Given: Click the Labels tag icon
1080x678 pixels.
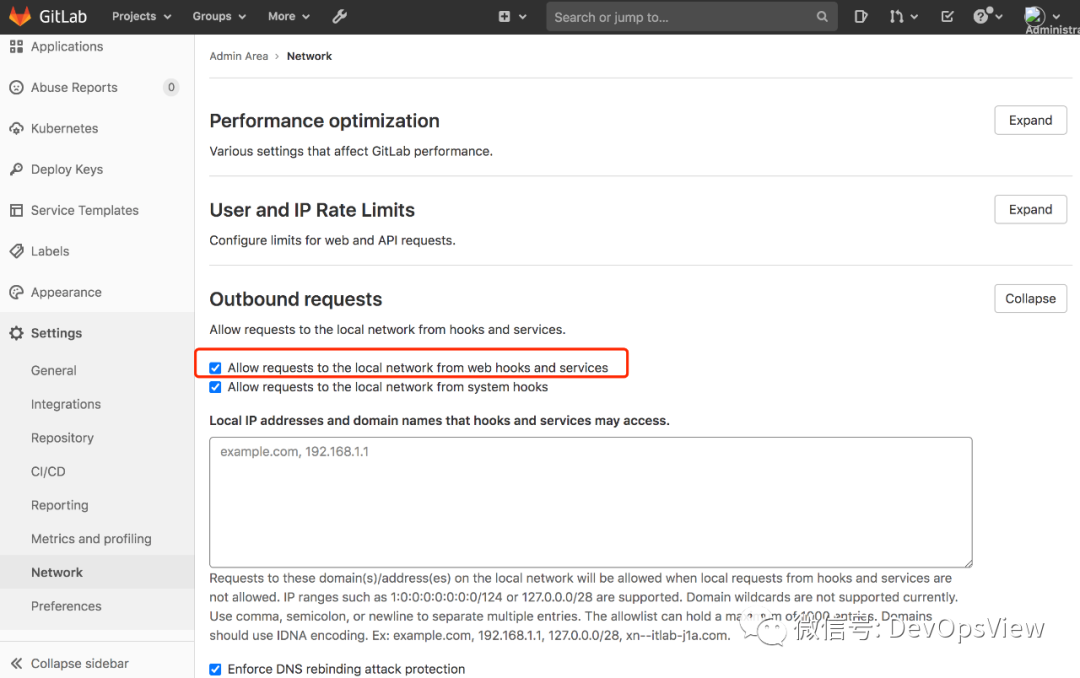Looking at the screenshot, I should click(17, 251).
